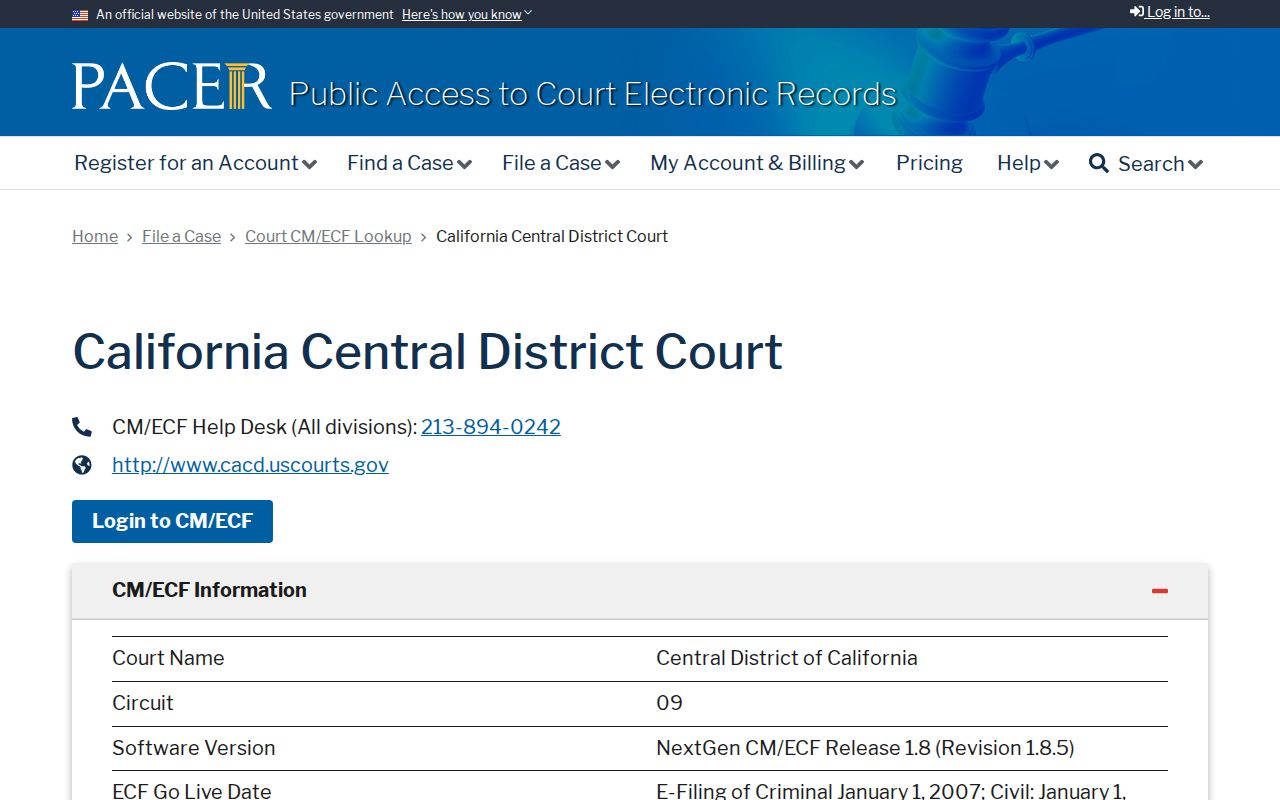Click the Circuit row label
This screenshot has height=800, width=1280.
click(x=143, y=703)
